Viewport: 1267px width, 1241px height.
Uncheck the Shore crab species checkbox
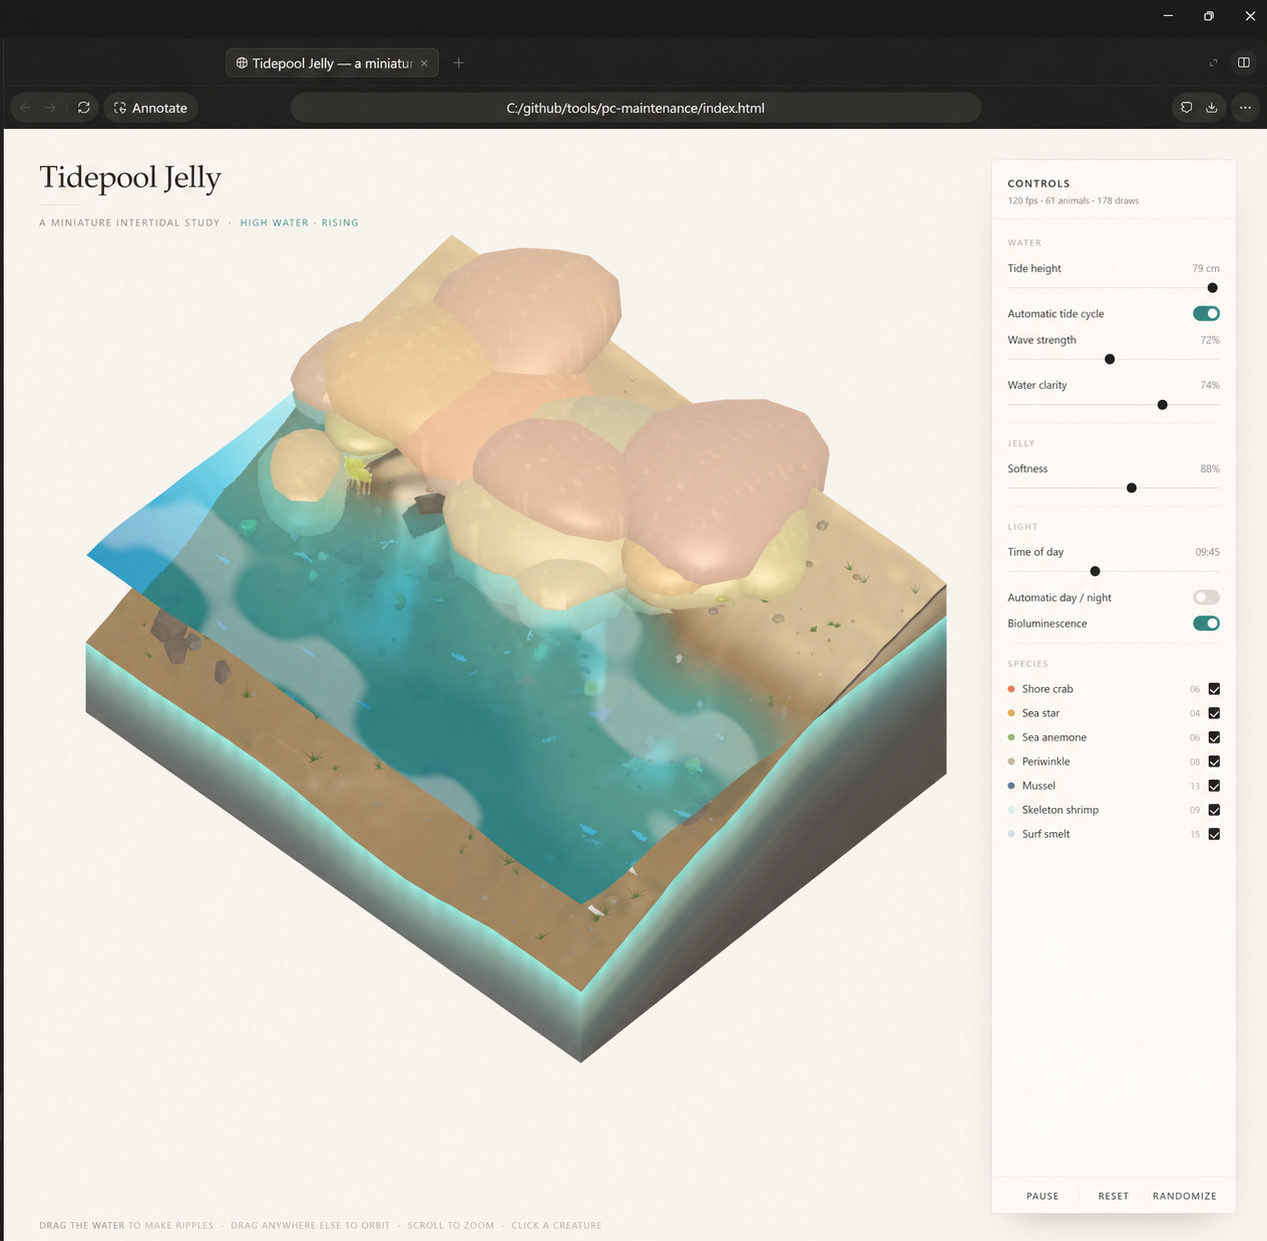pyautogui.click(x=1214, y=689)
